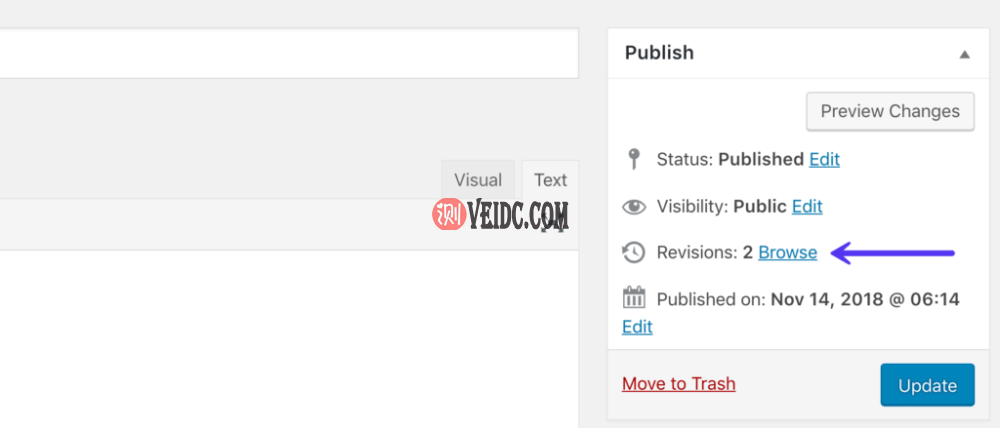Edit the Published on date
Image resolution: width=1000 pixels, height=428 pixels.
point(637,327)
